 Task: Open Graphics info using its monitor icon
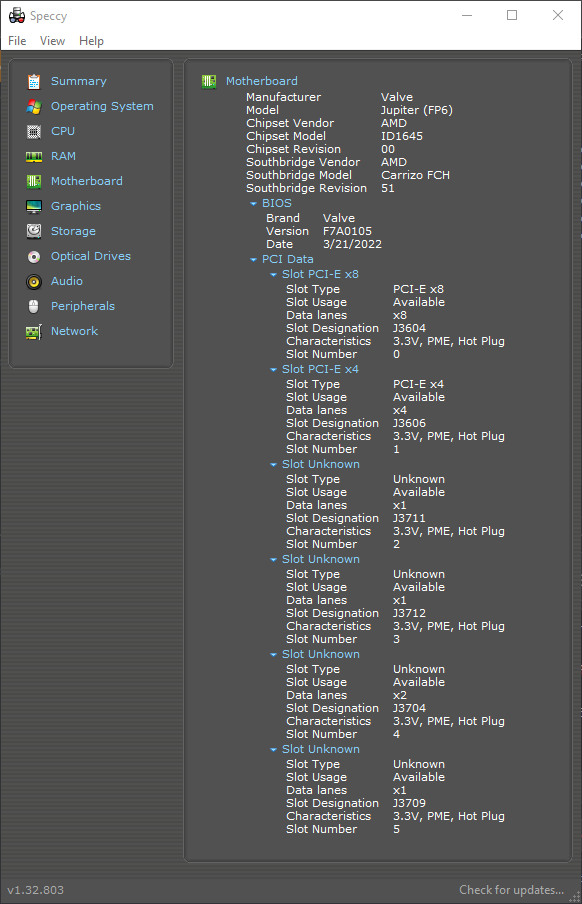click(35, 206)
